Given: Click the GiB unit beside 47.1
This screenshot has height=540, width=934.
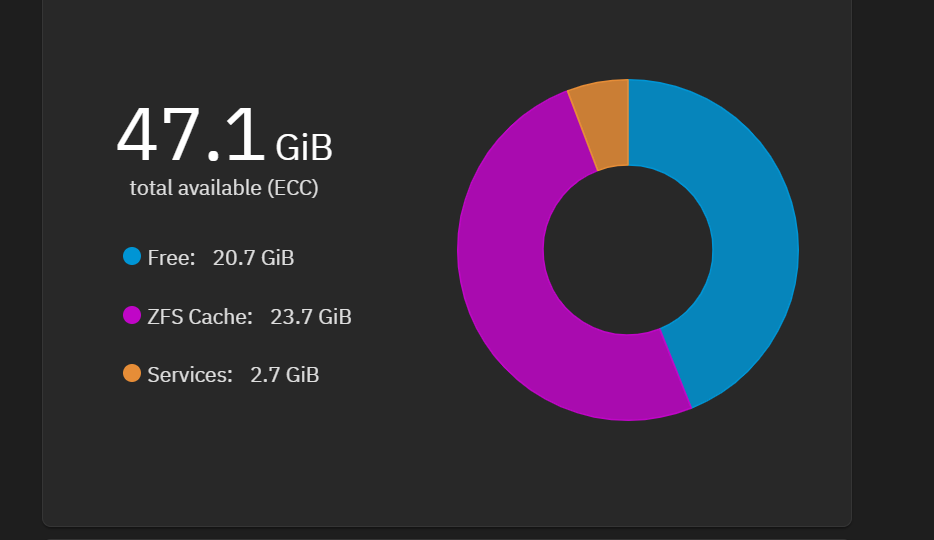Looking at the screenshot, I should [x=304, y=147].
